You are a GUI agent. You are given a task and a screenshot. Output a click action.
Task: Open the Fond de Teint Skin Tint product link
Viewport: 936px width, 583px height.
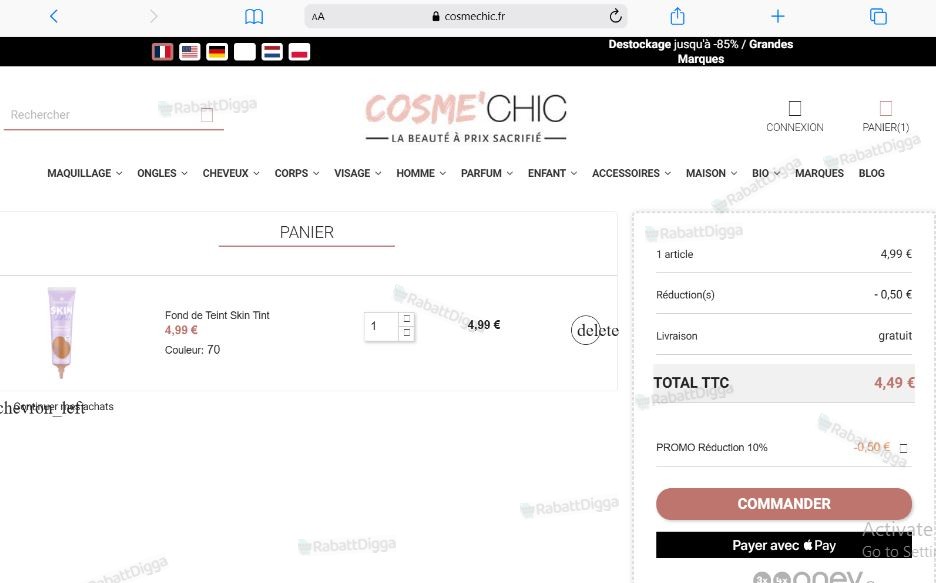click(x=217, y=315)
